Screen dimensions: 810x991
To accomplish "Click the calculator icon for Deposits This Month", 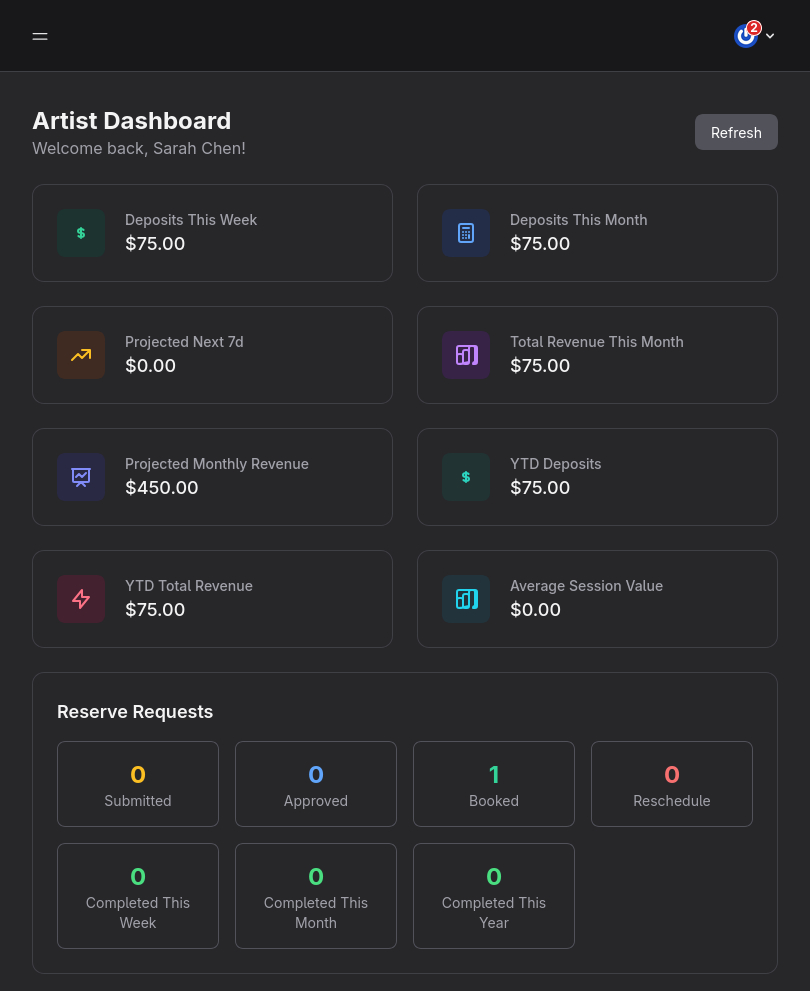I will tap(466, 233).
